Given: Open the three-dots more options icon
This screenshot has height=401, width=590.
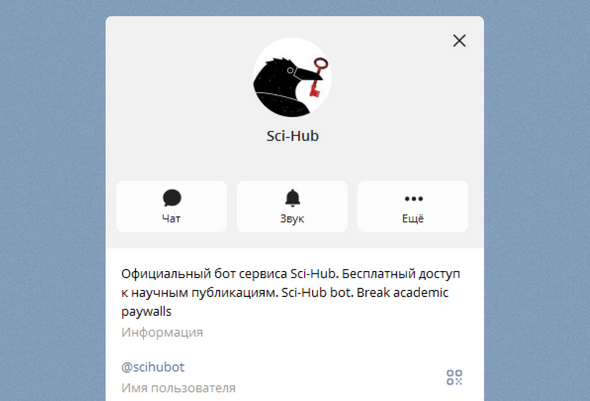Looking at the screenshot, I should pos(414,199).
